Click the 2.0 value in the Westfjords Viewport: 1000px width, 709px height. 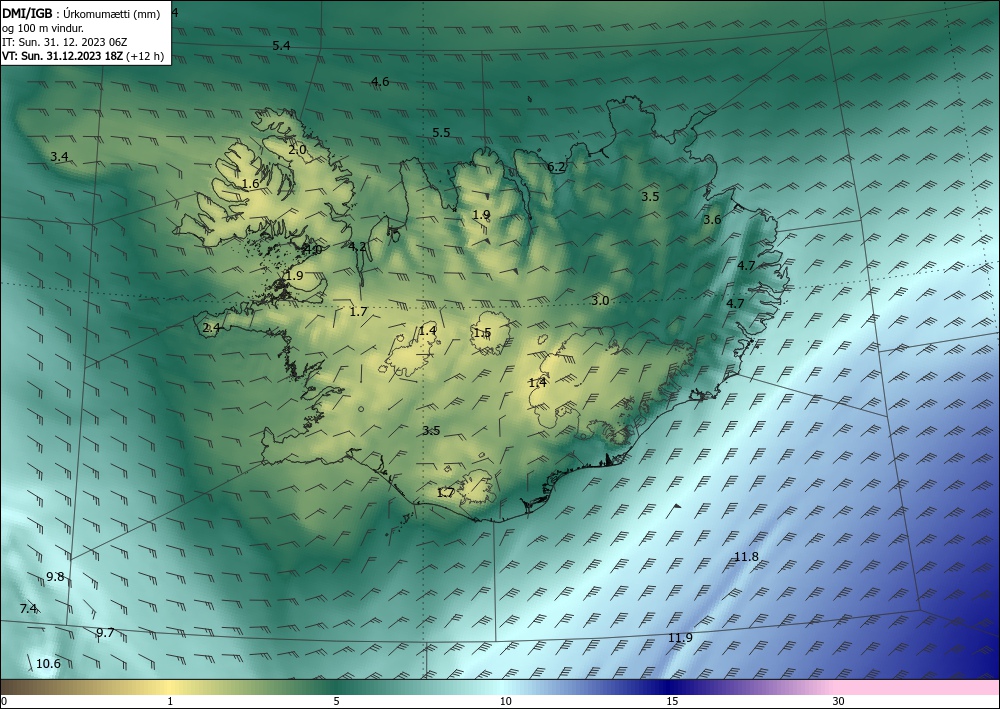[x=297, y=150]
